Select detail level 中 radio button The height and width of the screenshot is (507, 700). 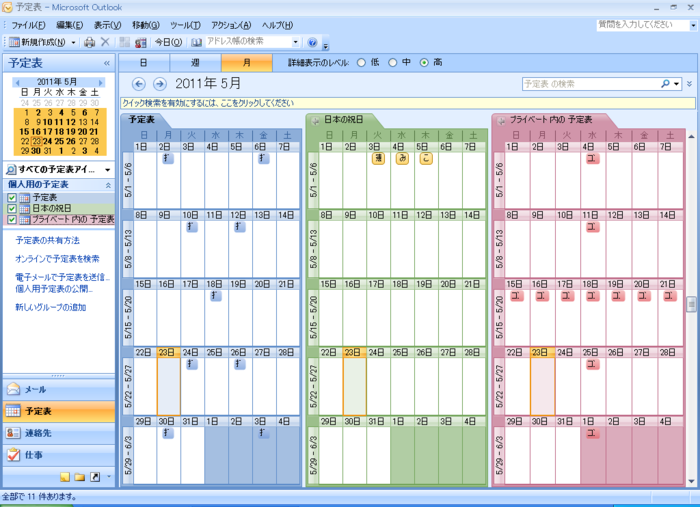pyautogui.click(x=392, y=63)
